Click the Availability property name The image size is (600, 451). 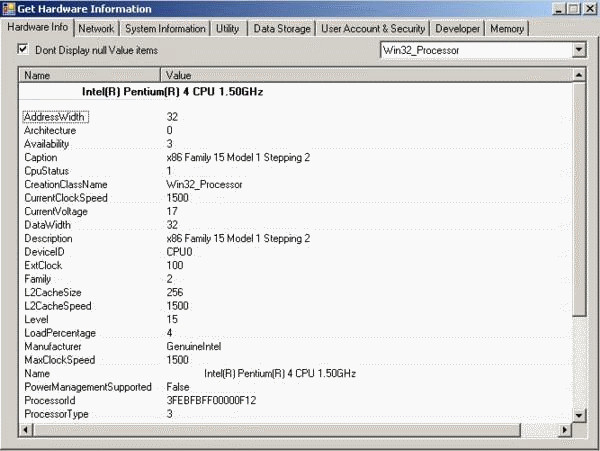[47, 144]
